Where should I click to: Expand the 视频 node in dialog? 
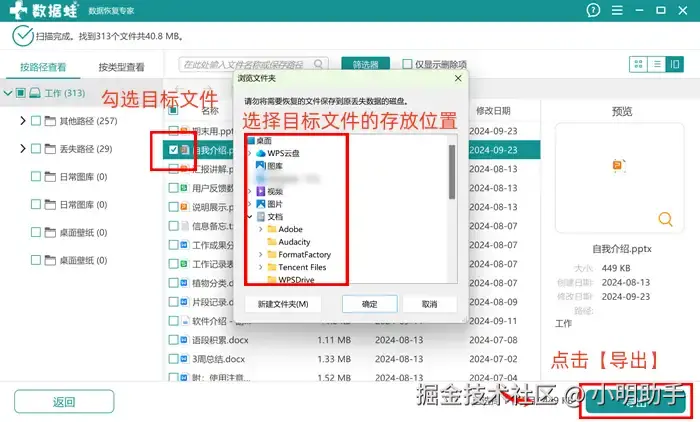pyautogui.click(x=250, y=192)
